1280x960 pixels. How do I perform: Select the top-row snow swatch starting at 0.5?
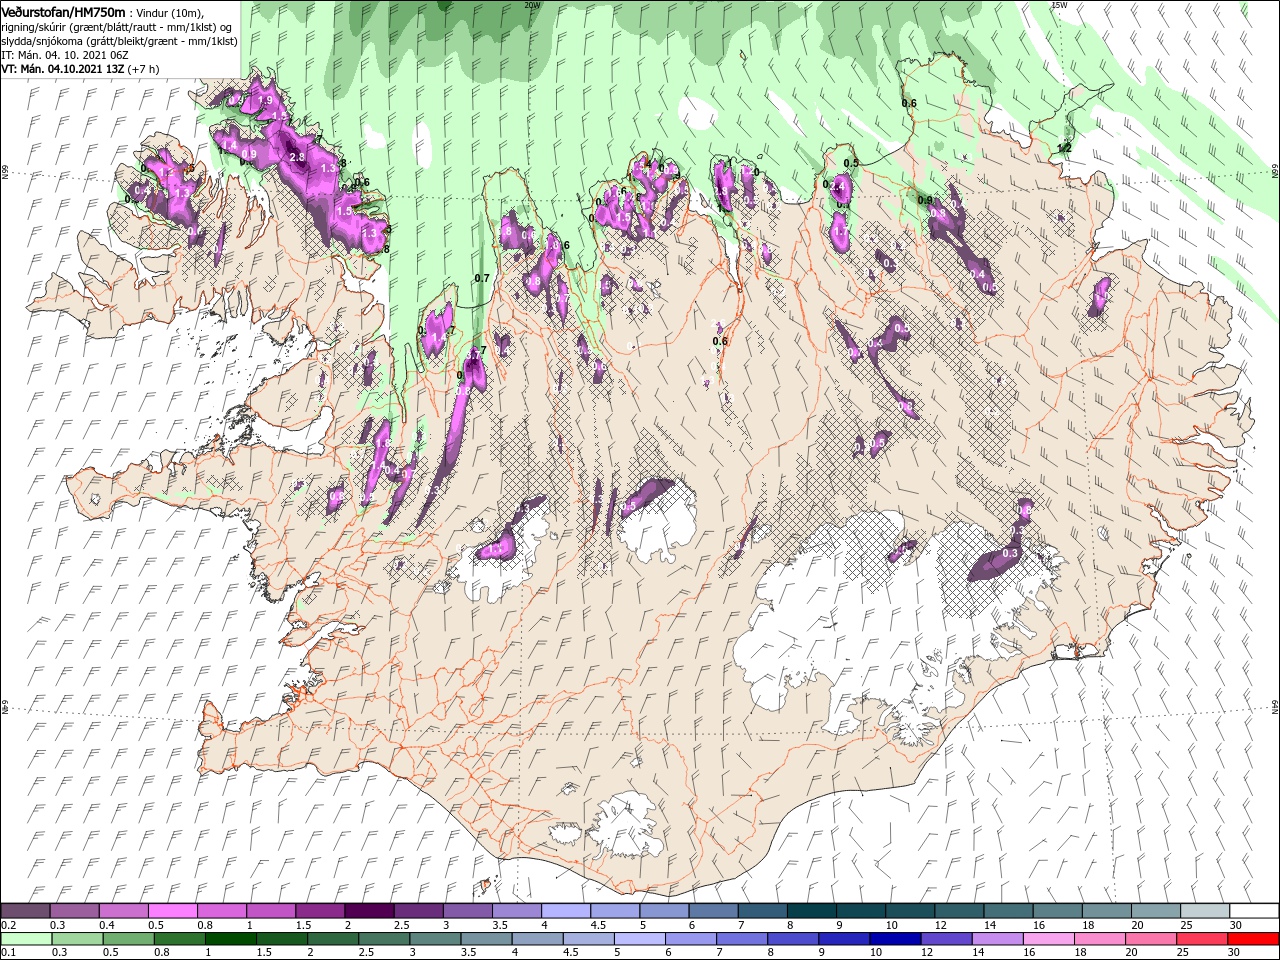(x=172, y=911)
